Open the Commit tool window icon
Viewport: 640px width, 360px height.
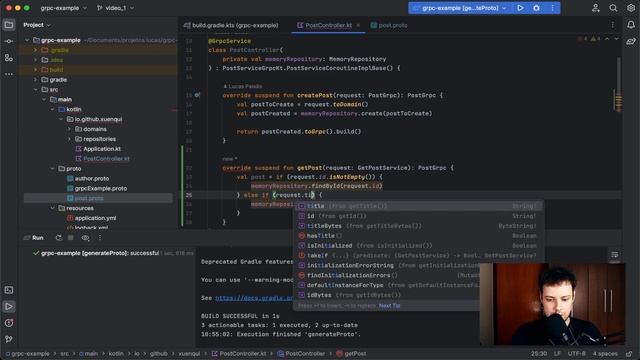(9, 41)
